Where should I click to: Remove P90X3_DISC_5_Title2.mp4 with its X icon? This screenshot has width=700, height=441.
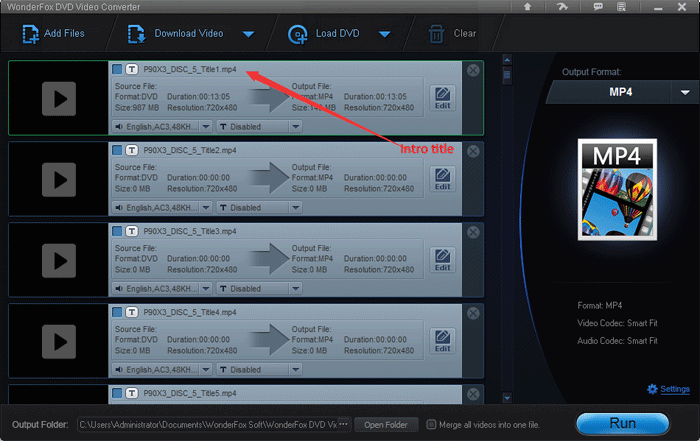(x=473, y=151)
